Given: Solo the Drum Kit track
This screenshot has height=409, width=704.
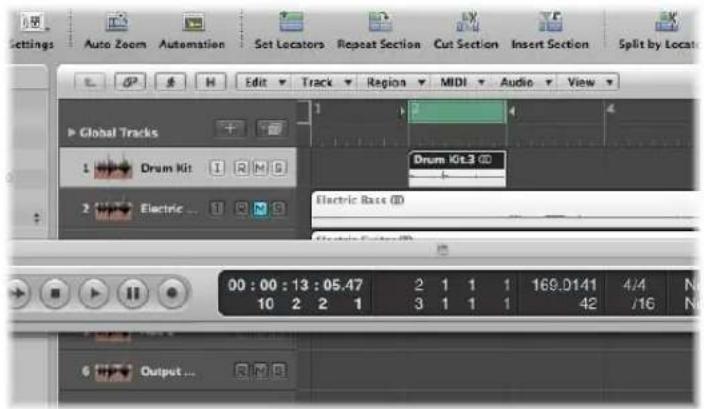Looking at the screenshot, I should point(278,168).
